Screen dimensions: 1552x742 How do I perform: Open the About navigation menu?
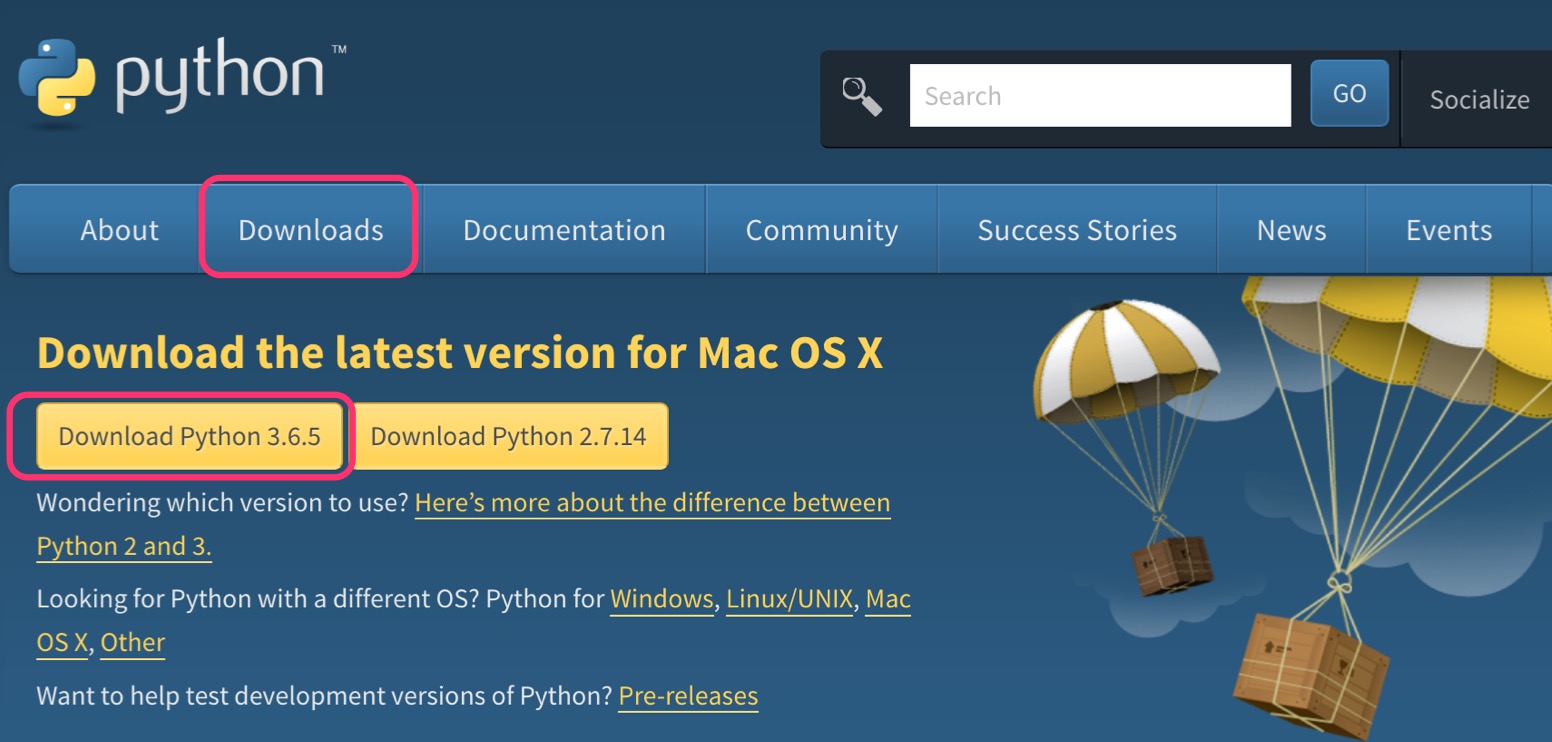click(x=119, y=230)
